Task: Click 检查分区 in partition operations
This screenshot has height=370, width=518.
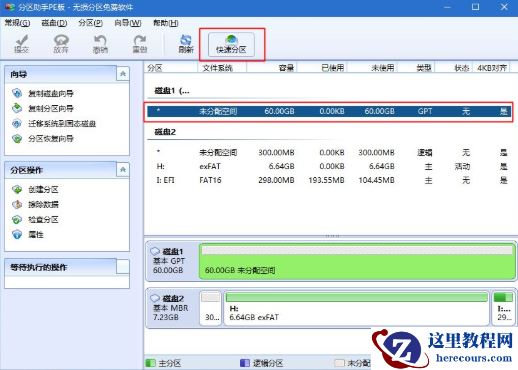Action: pyautogui.click(x=43, y=220)
